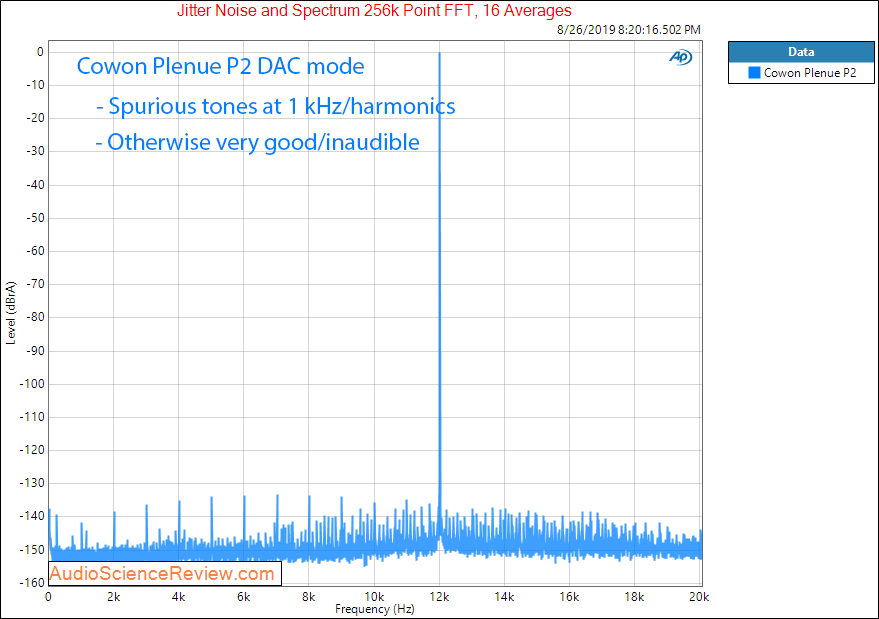Click the 'Cowon Plenue P2 DAC mode' annotation
This screenshot has width=879, height=619.
(x=220, y=66)
